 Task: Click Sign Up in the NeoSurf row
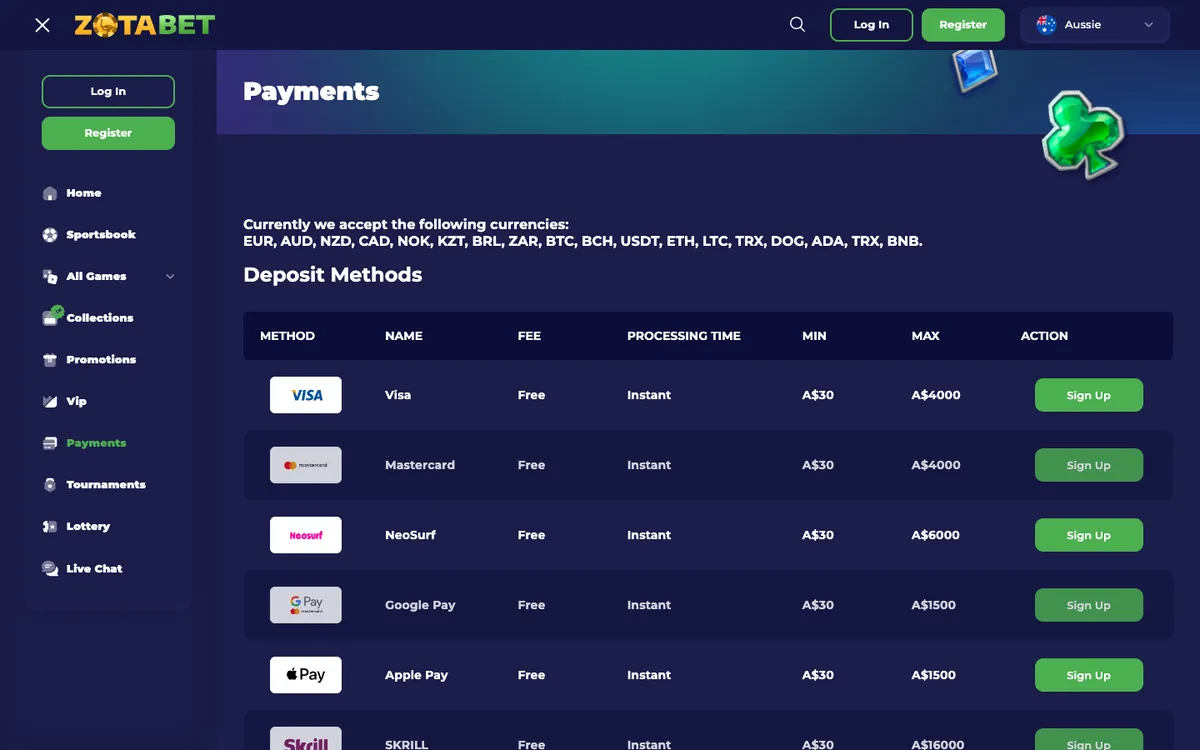click(x=1089, y=535)
